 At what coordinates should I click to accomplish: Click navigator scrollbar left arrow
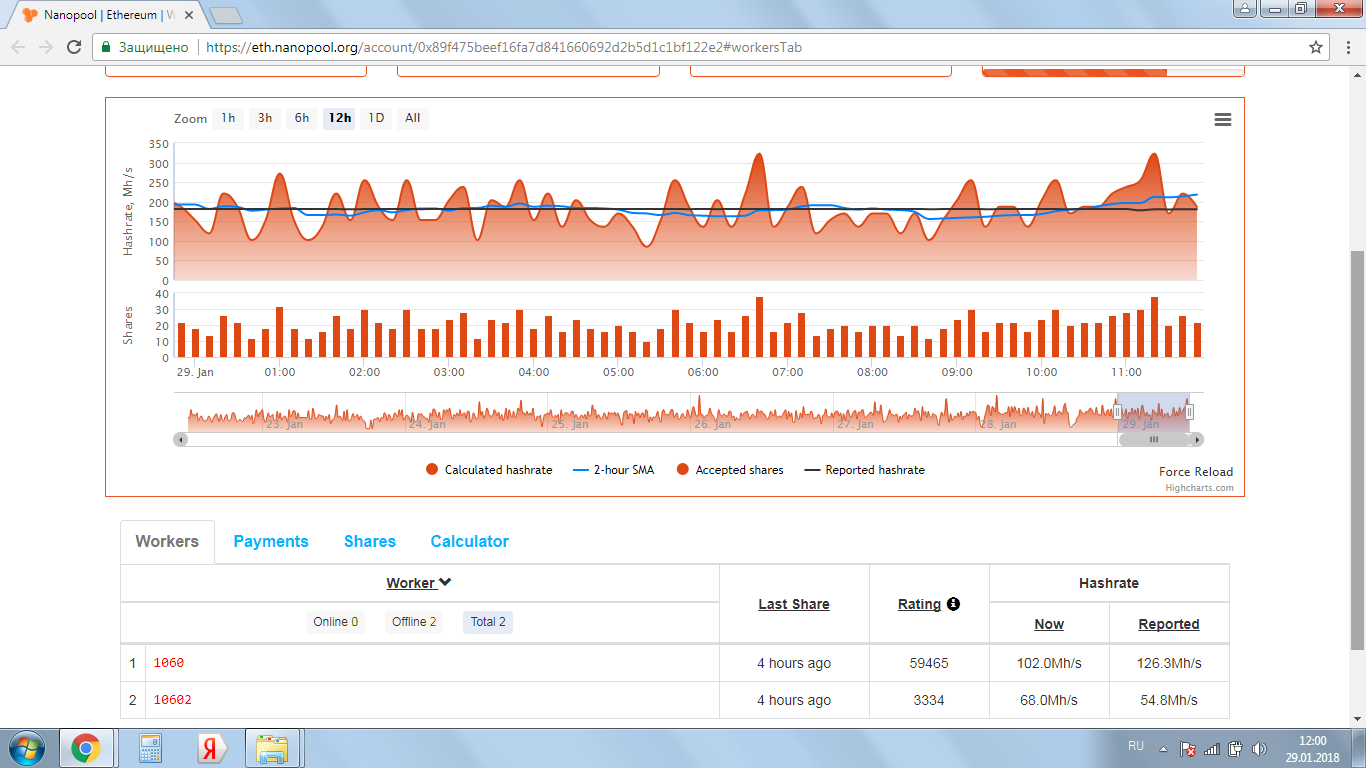click(180, 439)
